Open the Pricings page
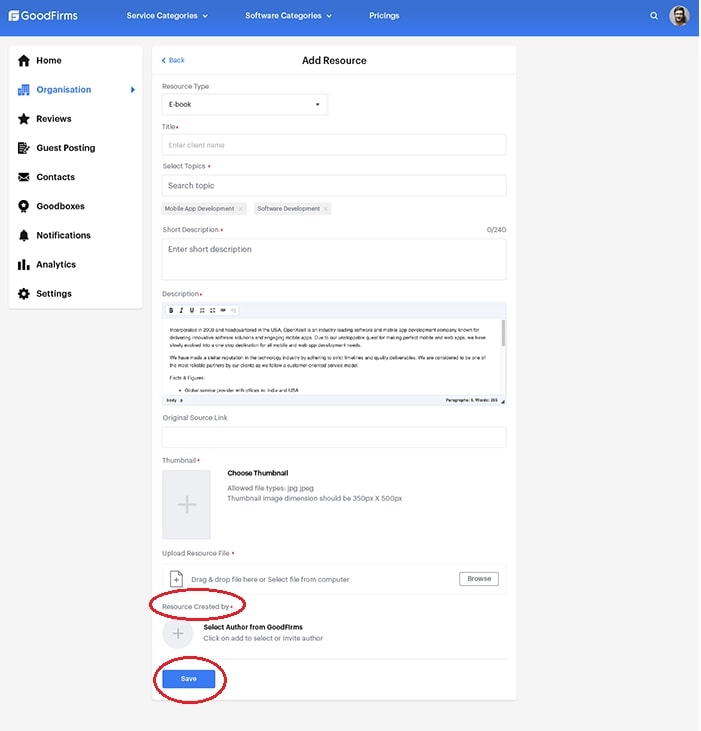The width and height of the screenshot is (701, 731). point(384,16)
